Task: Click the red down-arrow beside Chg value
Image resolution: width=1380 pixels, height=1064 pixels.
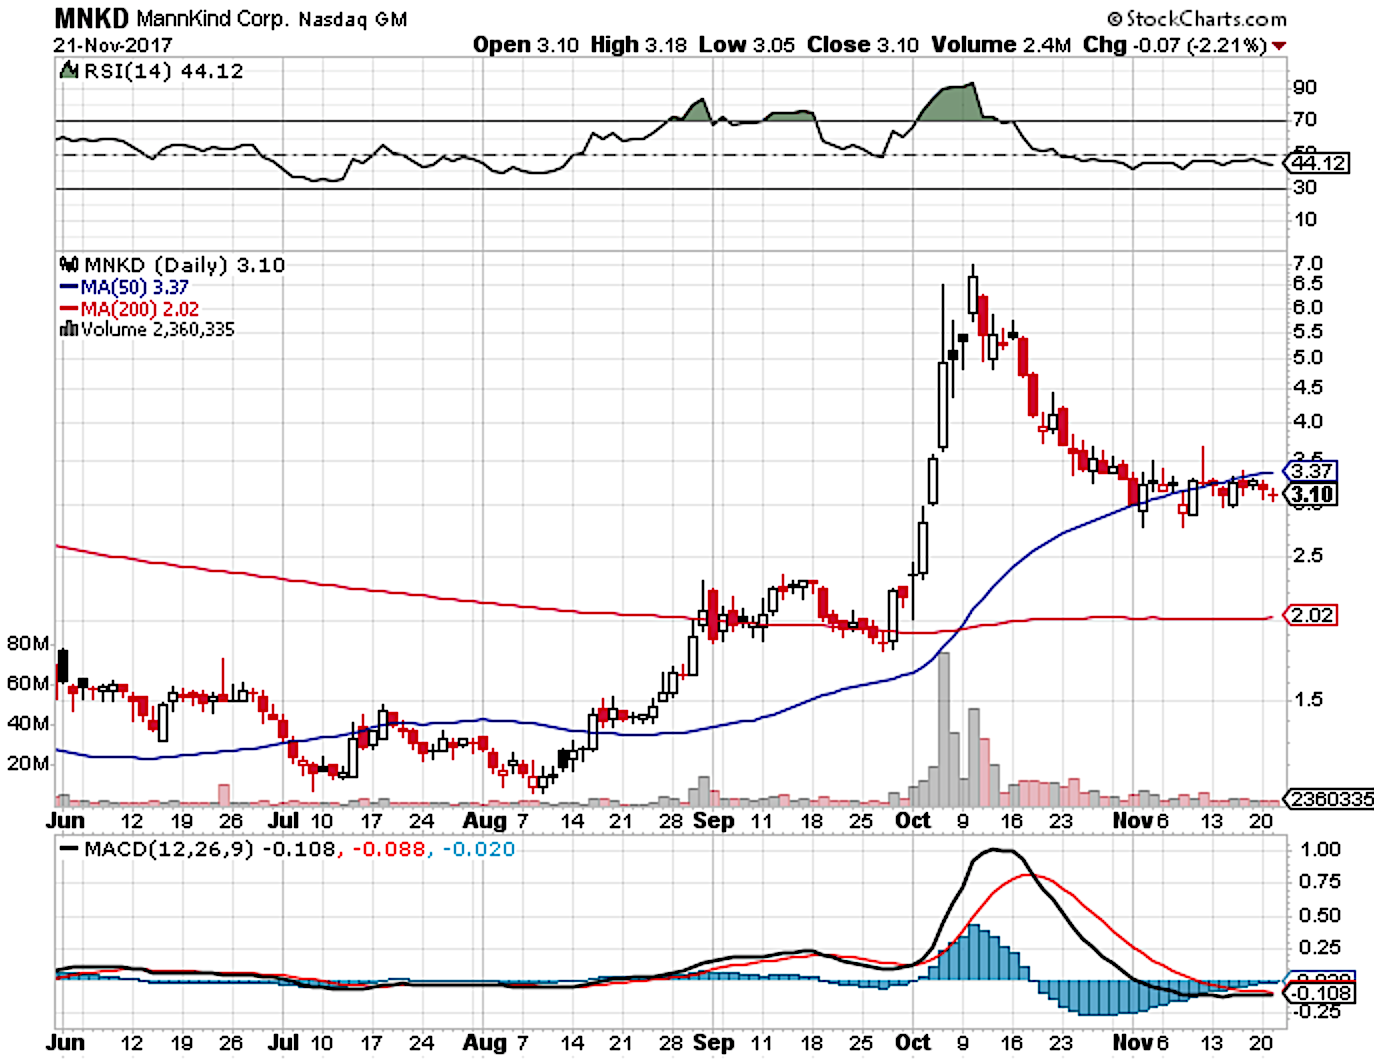Action: pyautogui.click(x=1279, y=46)
